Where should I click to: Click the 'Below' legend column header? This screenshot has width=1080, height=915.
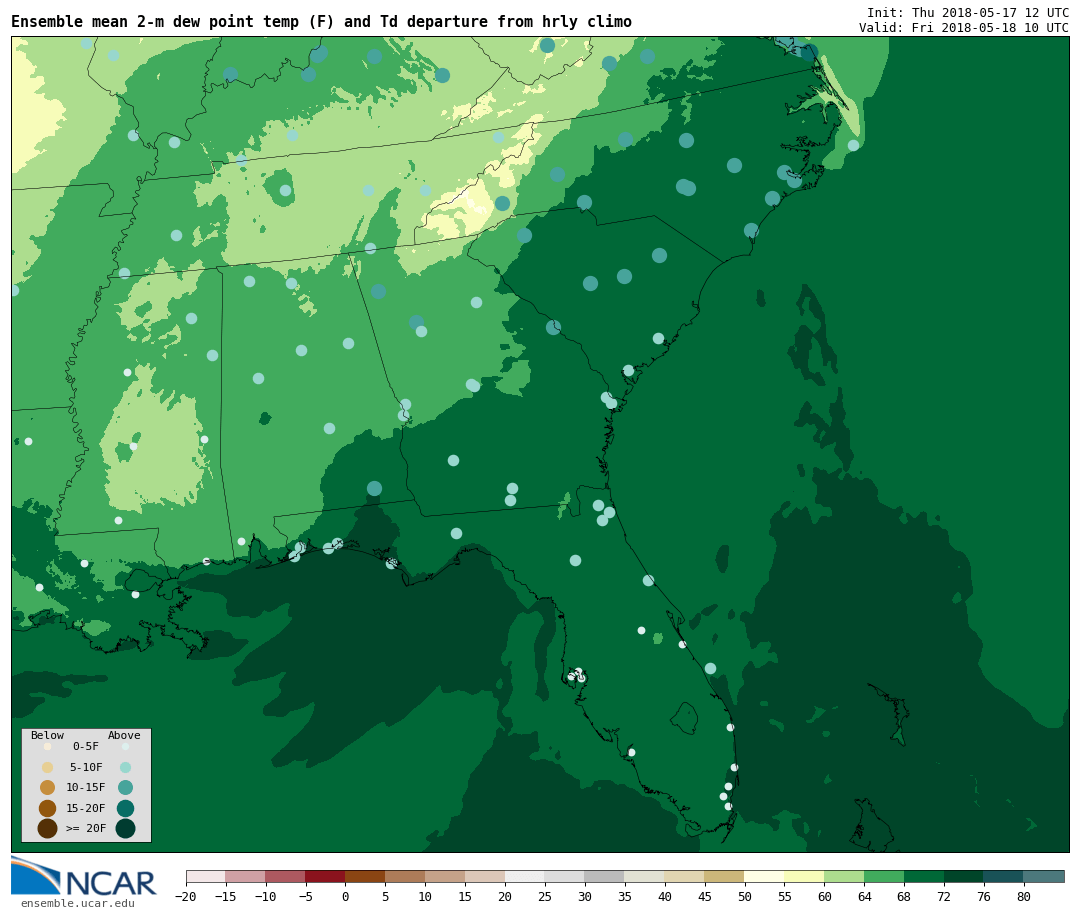[47, 735]
